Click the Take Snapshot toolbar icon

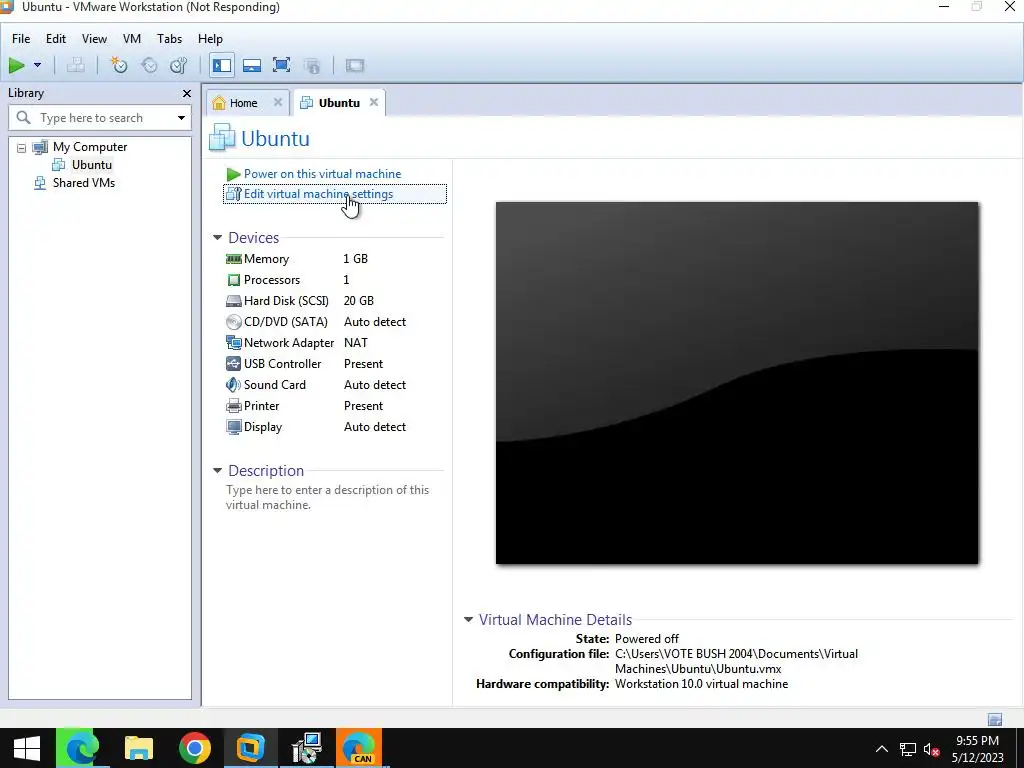click(x=119, y=65)
